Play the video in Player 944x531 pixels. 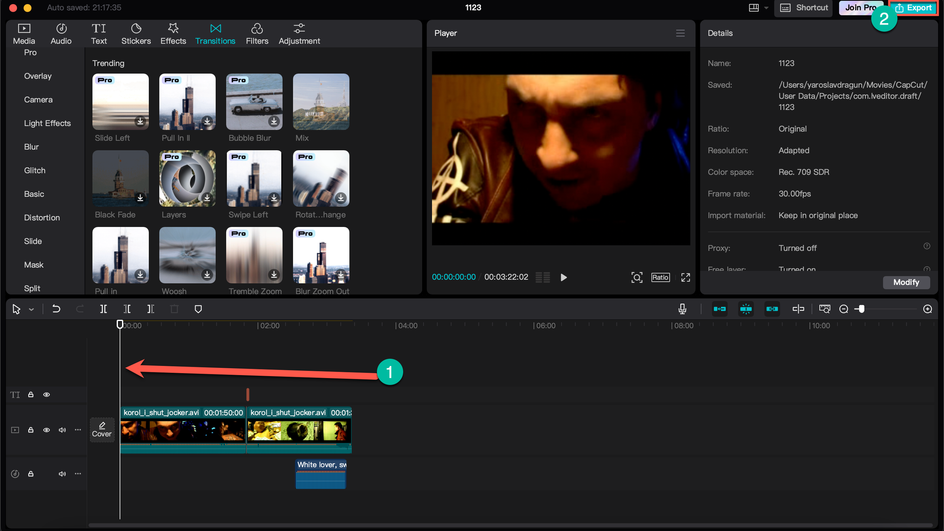pyautogui.click(x=564, y=278)
